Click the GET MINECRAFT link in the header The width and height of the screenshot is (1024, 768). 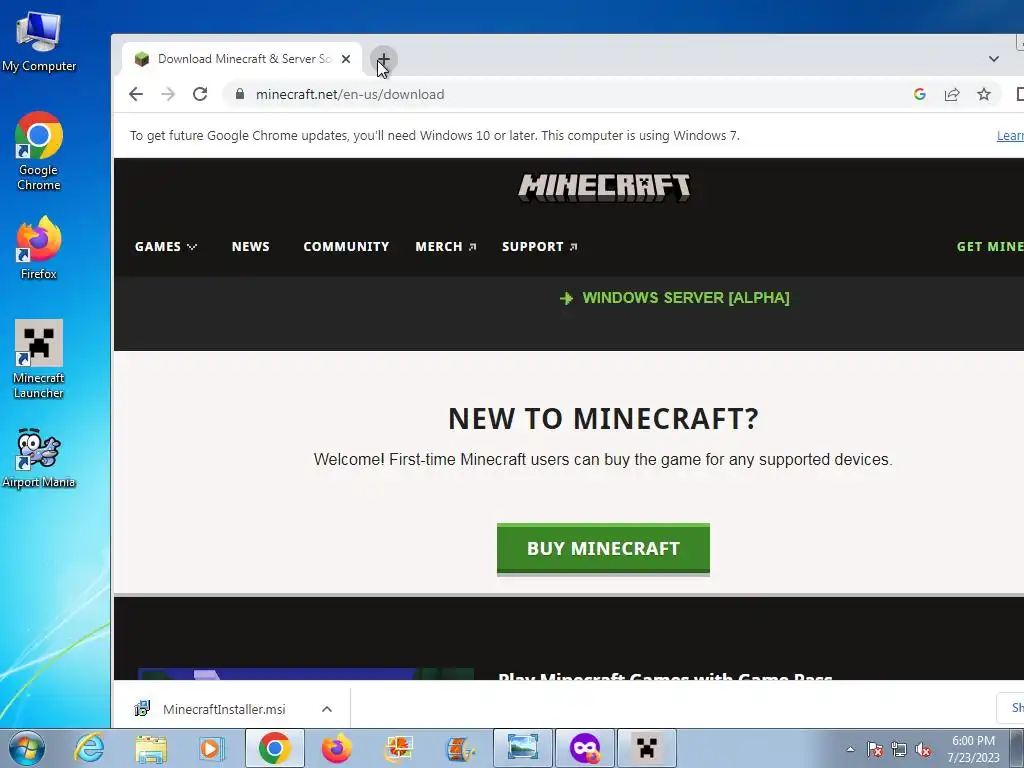pyautogui.click(x=990, y=246)
